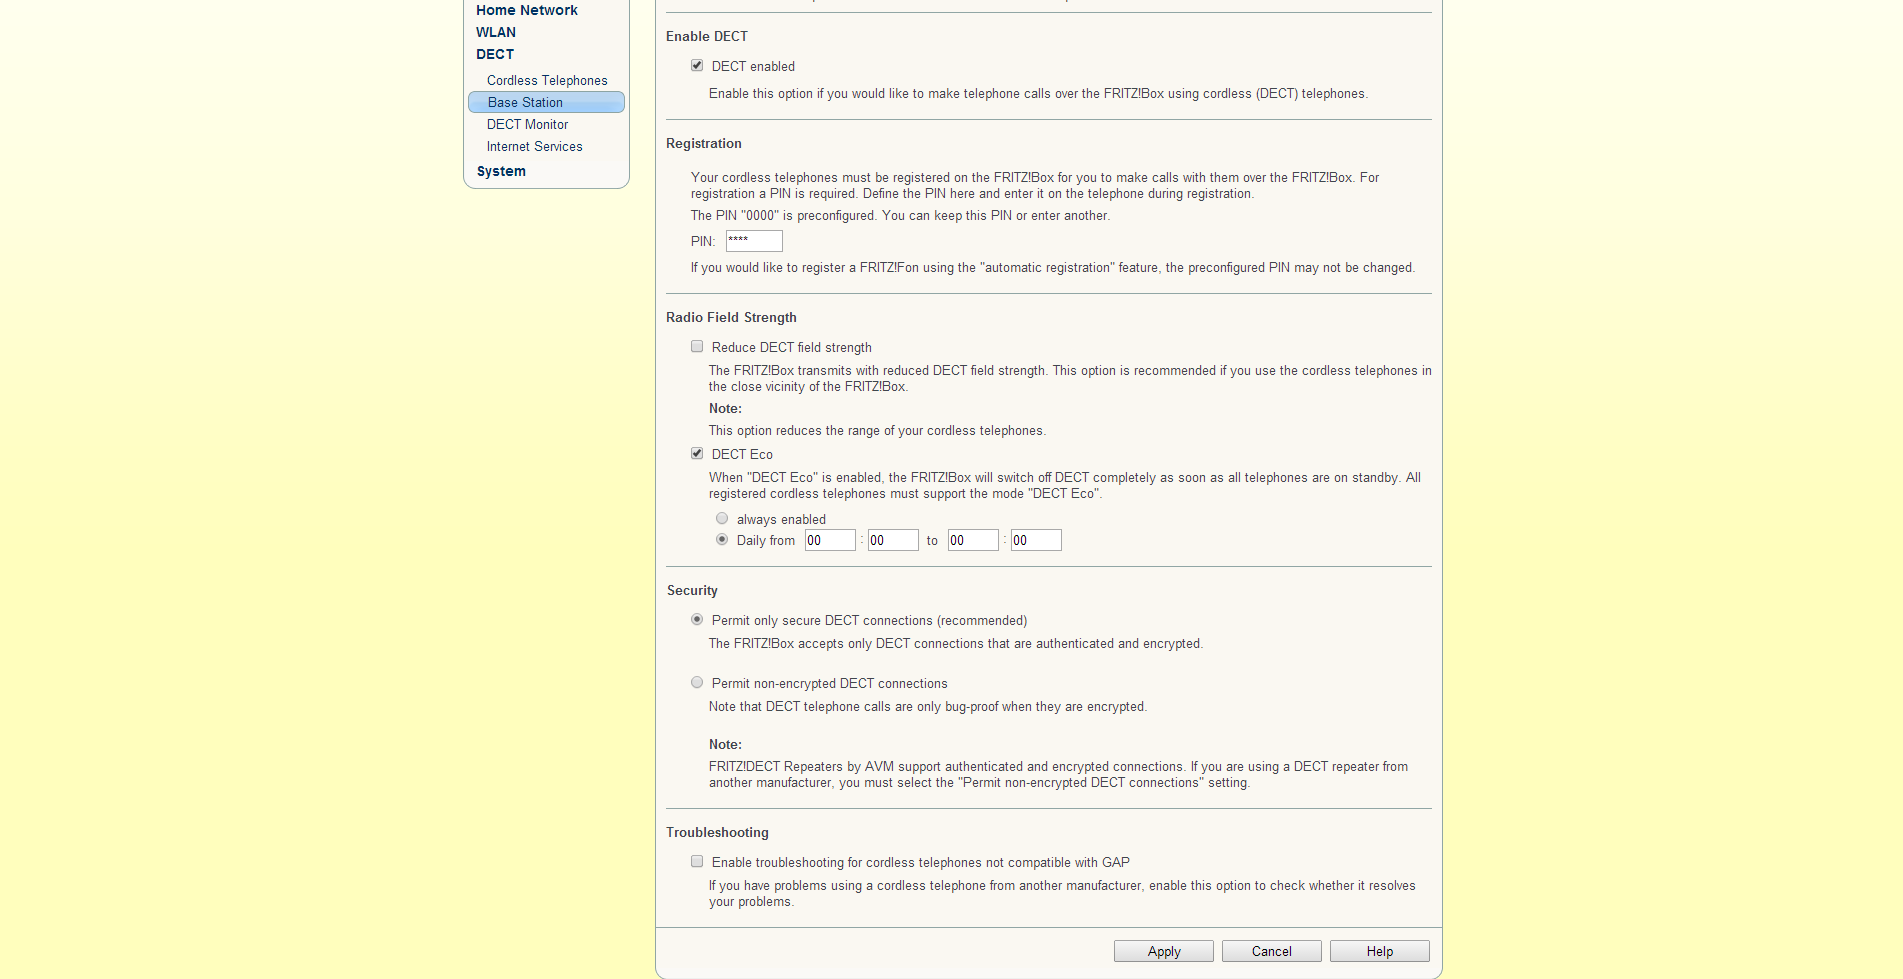Go to Cordless Telephones page
The height and width of the screenshot is (979, 1903).
pos(547,80)
